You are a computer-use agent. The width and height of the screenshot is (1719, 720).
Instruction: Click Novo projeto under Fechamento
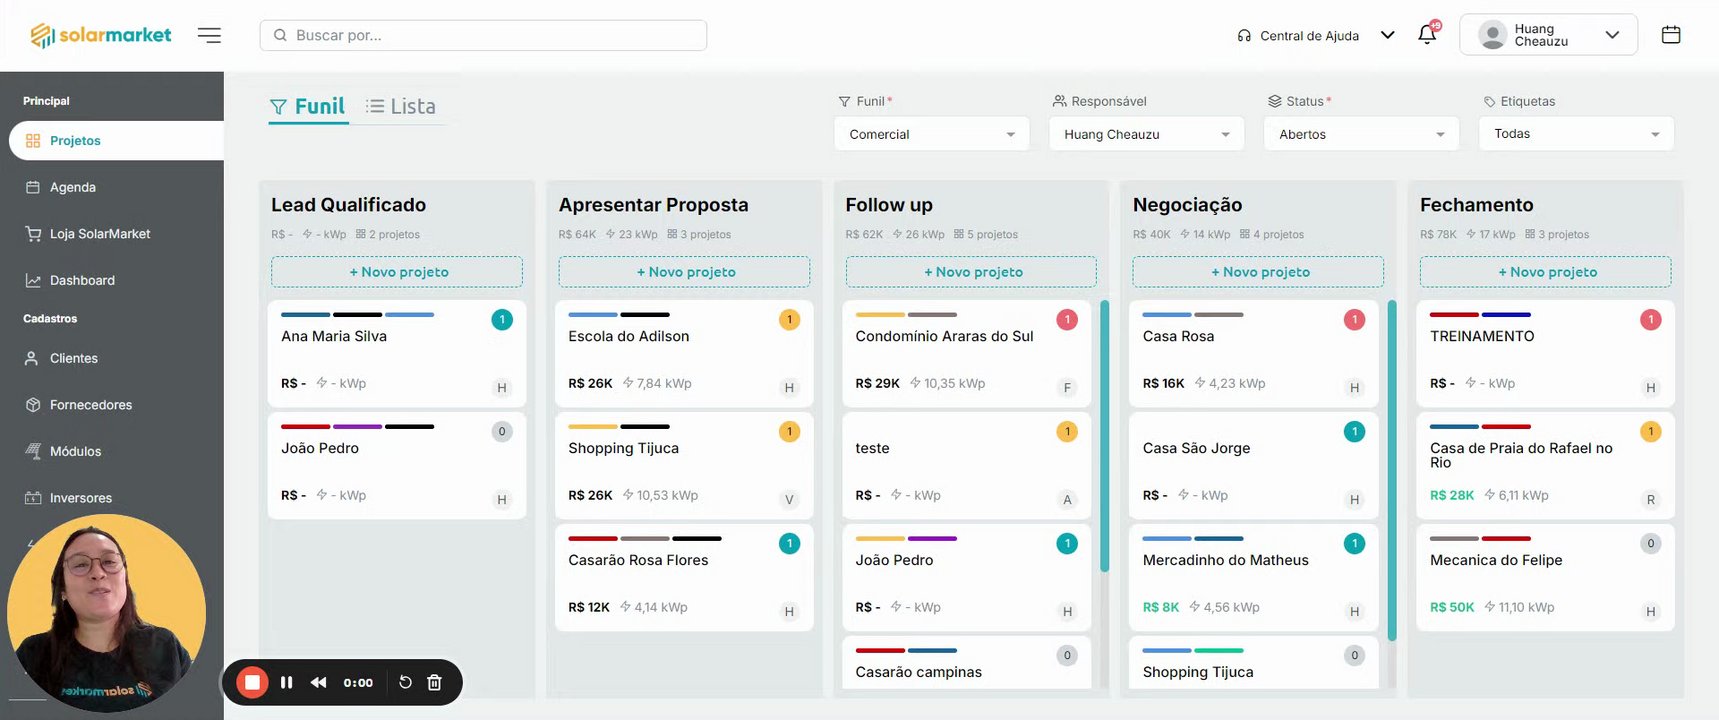tap(1545, 272)
